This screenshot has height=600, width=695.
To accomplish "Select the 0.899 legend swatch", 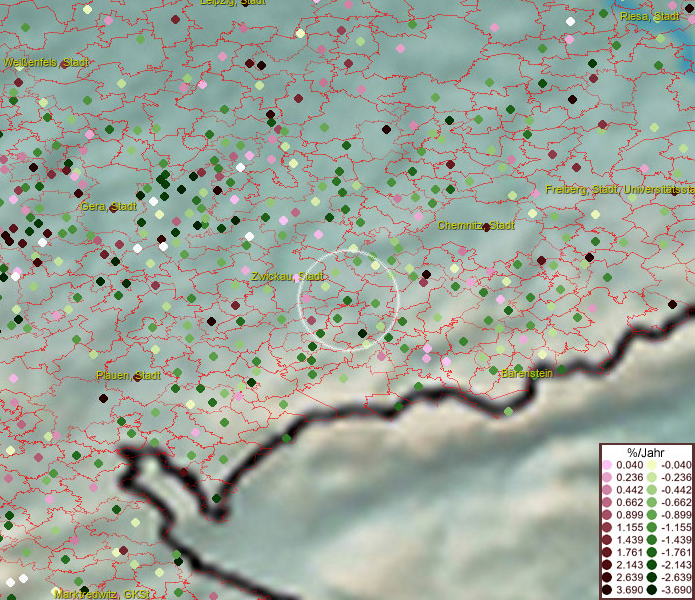I will click(607, 515).
